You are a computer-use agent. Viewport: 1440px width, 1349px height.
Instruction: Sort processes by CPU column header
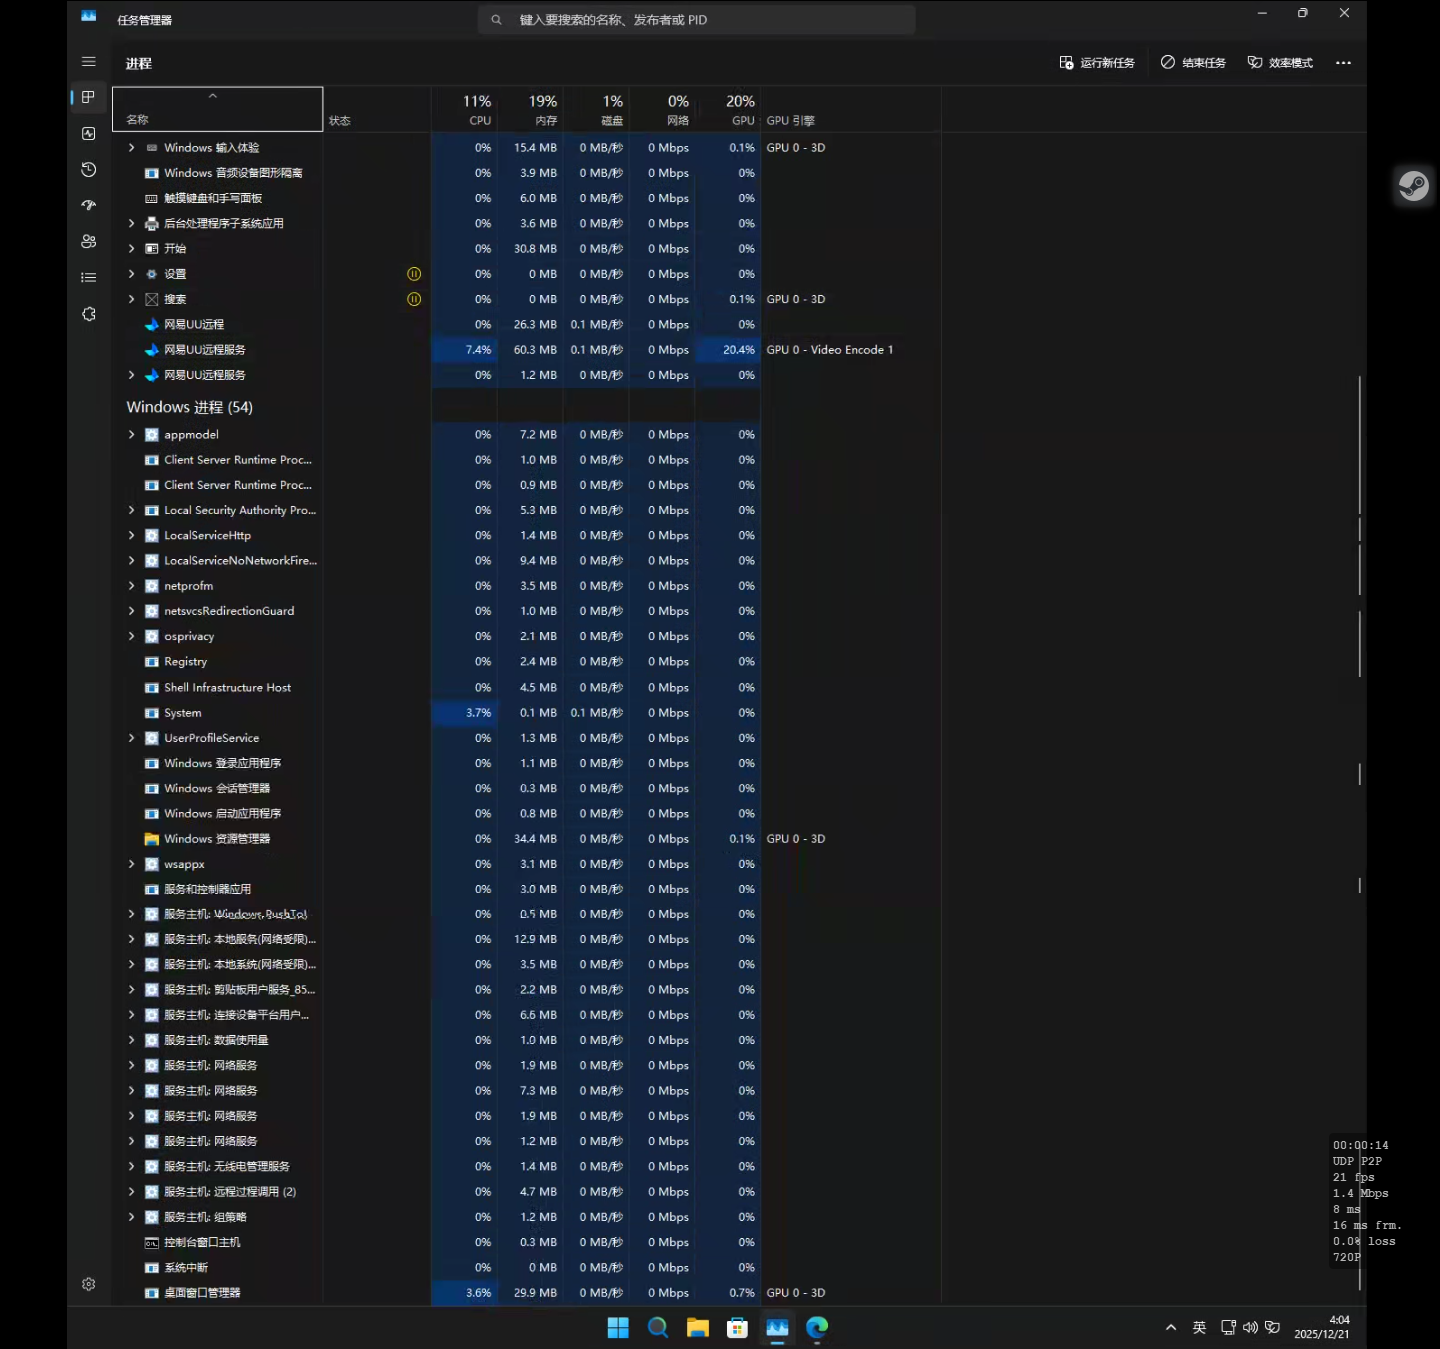[x=476, y=109]
